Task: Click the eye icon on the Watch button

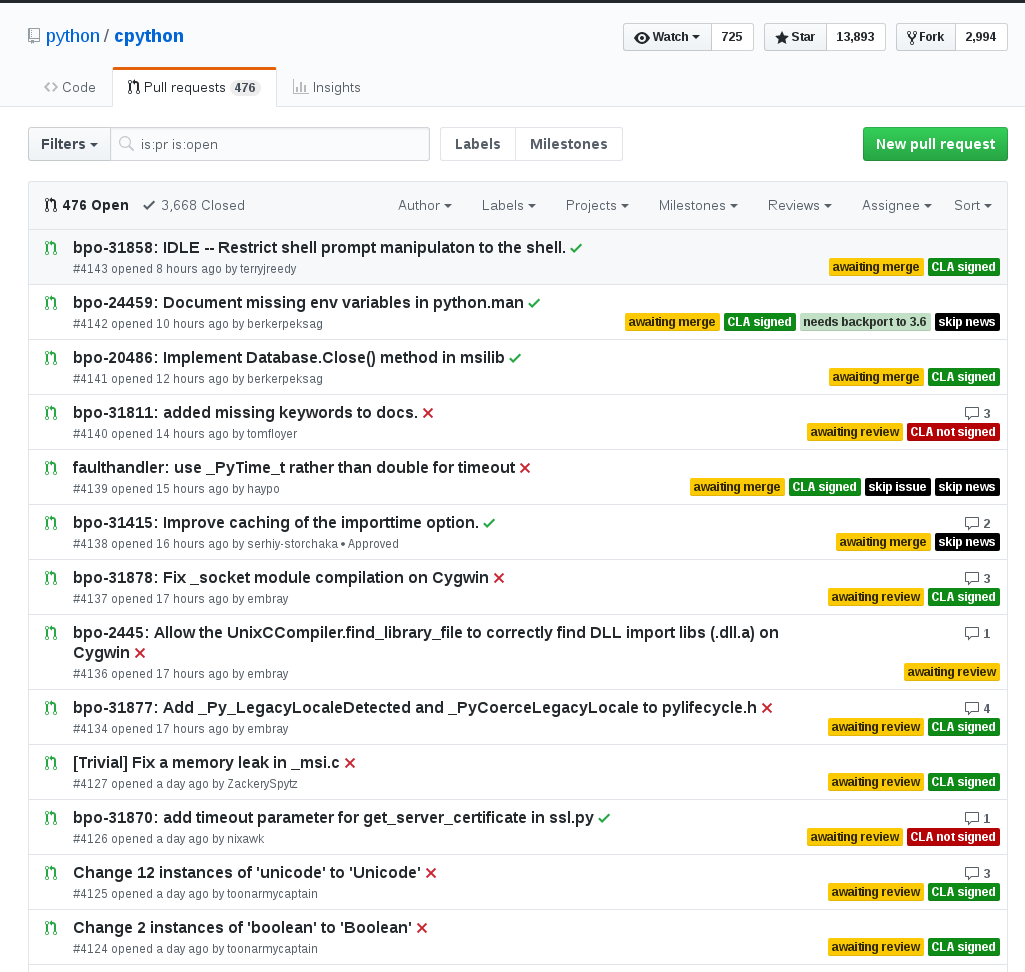Action: (642, 37)
